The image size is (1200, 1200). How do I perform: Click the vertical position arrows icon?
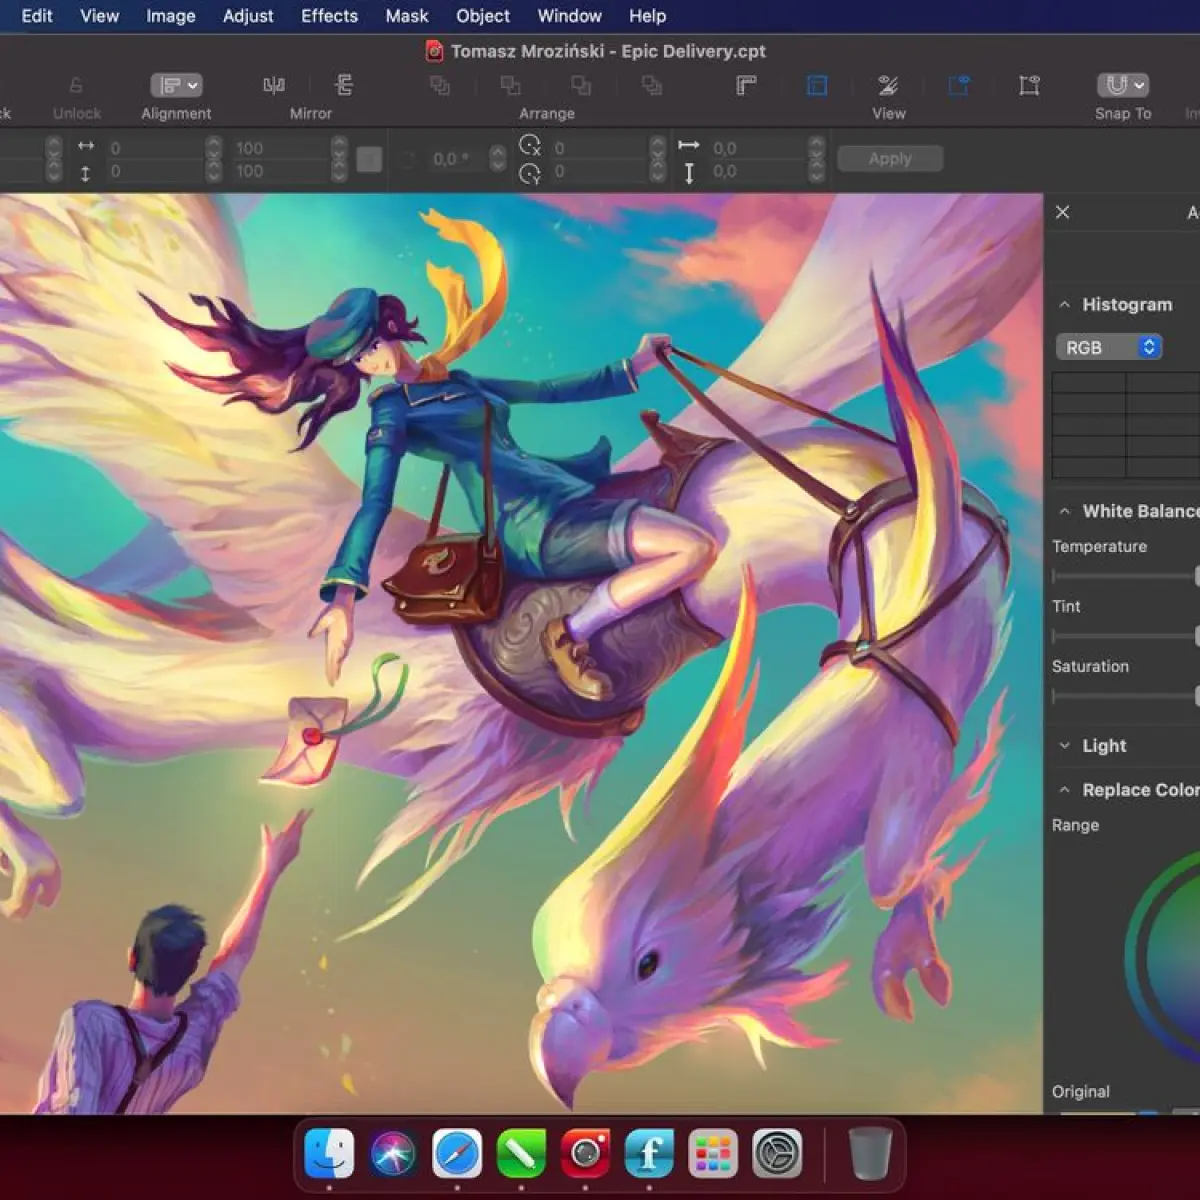click(x=86, y=174)
